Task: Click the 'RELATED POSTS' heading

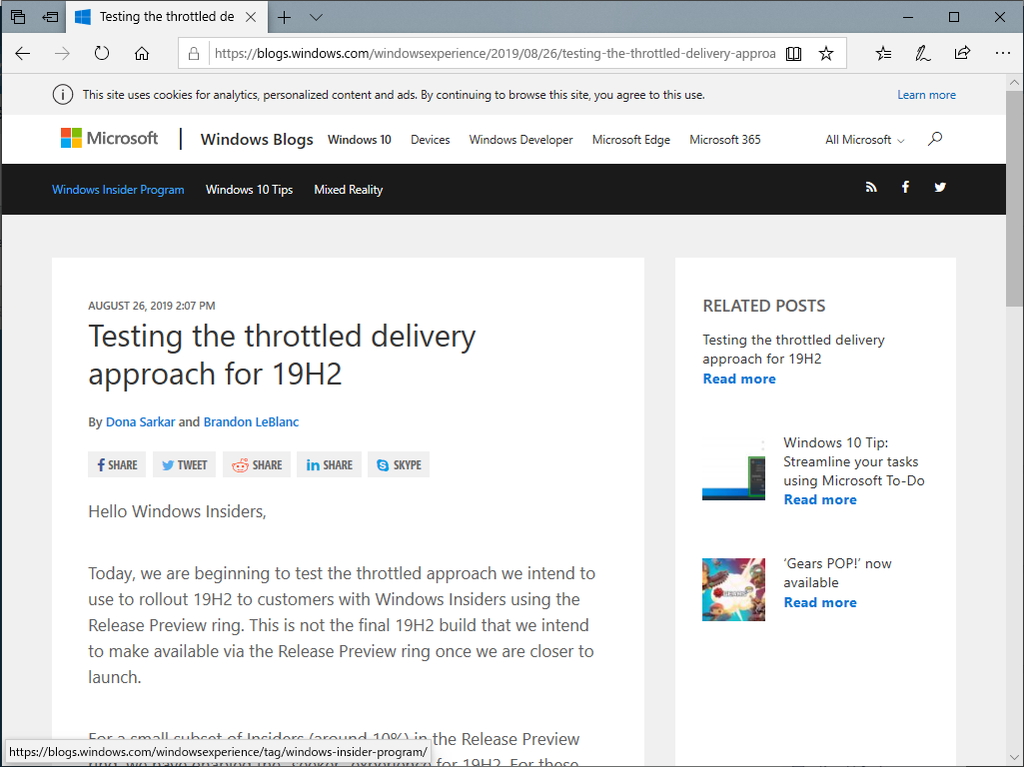Action: pos(764,306)
